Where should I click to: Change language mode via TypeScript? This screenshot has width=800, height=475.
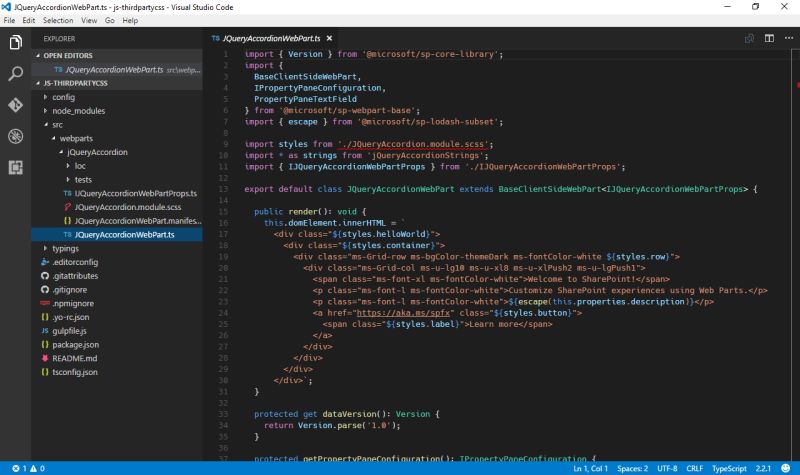coord(729,468)
